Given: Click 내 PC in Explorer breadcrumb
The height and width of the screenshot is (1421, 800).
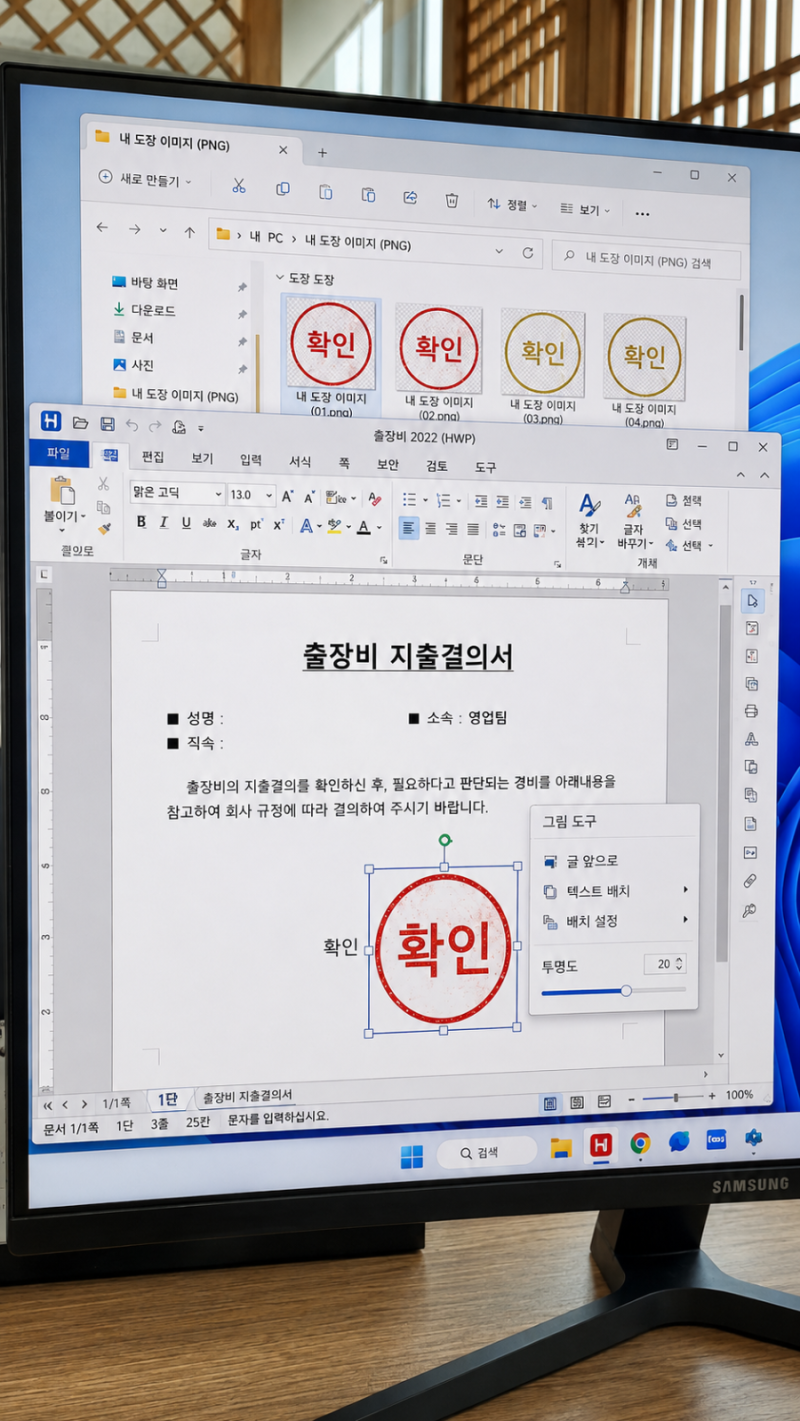Looking at the screenshot, I should 266,238.
